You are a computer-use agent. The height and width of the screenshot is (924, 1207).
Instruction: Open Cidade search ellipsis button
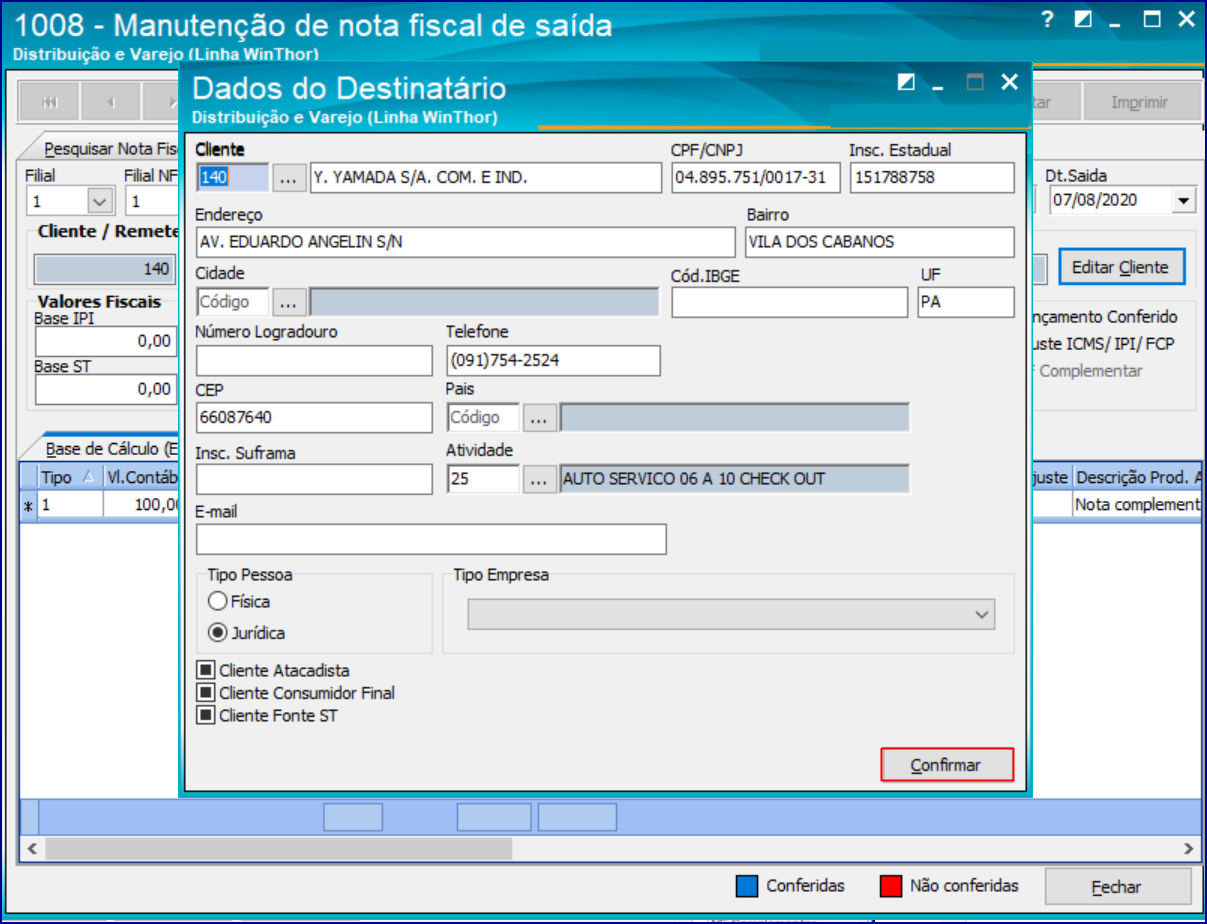coord(289,302)
